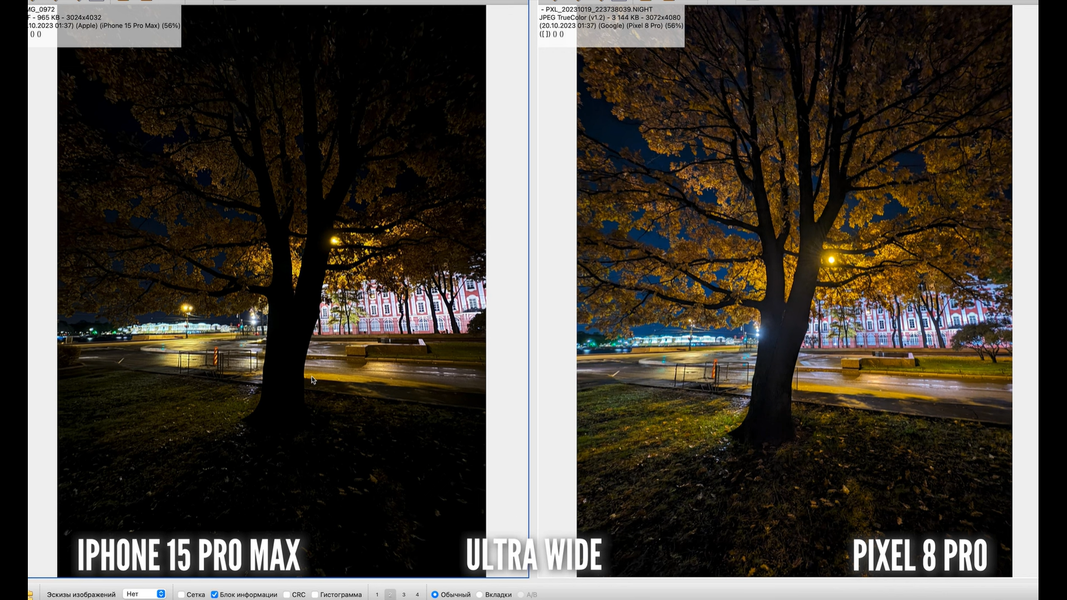The width and height of the screenshot is (1067, 600).
Task: Choose the "Вкладки" radio option
Action: [480, 595]
